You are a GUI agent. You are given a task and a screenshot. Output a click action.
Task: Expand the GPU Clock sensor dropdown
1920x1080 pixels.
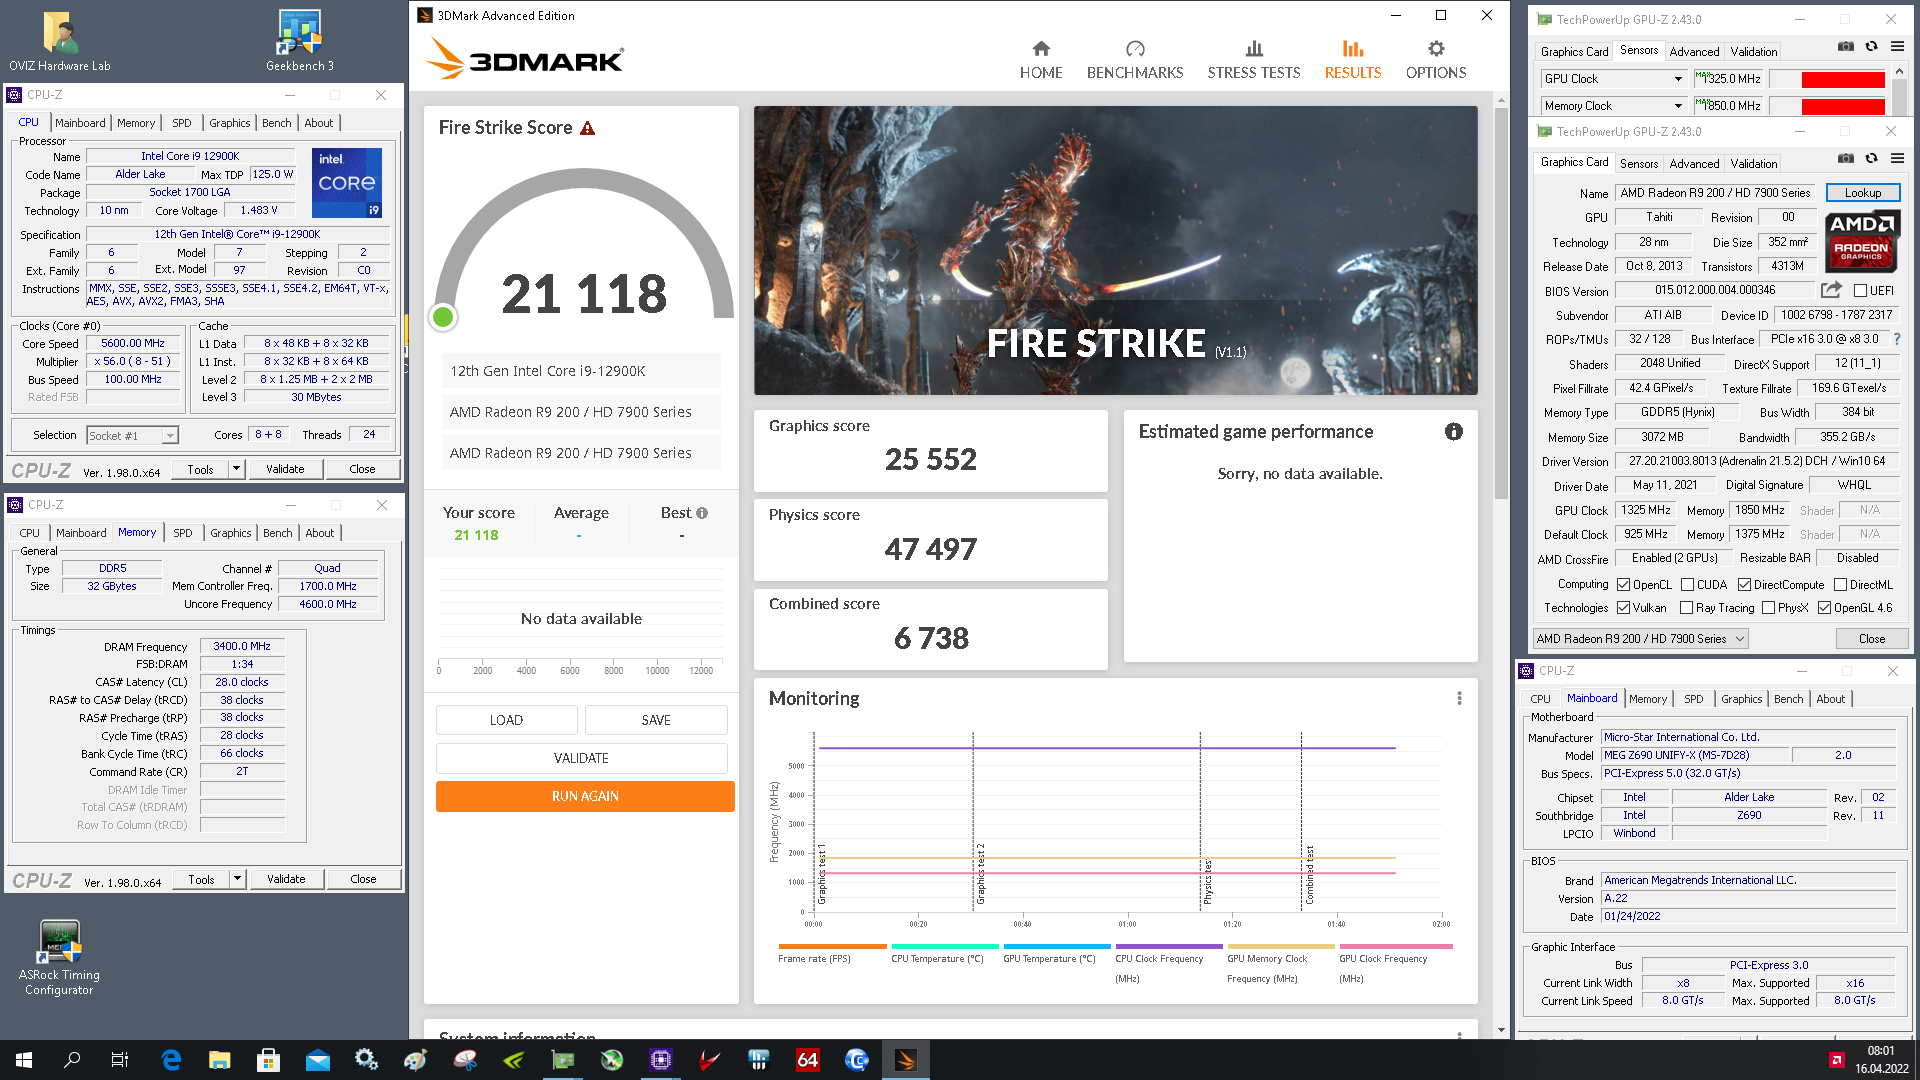[1678, 79]
